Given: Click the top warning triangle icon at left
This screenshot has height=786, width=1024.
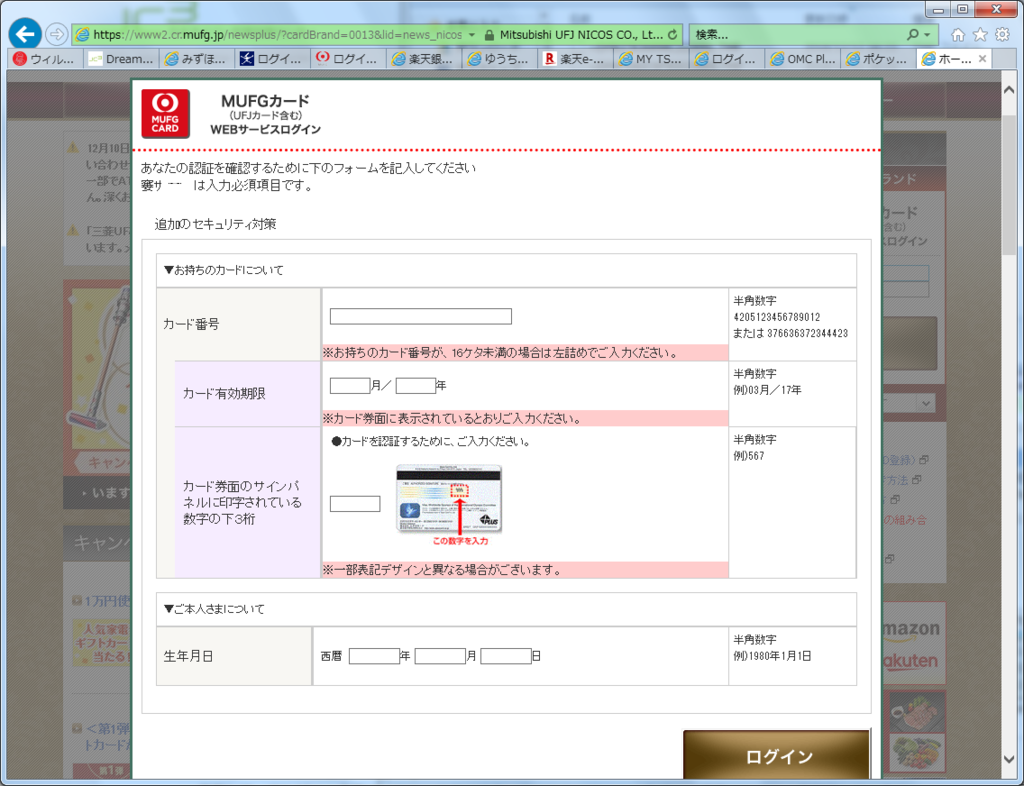Looking at the screenshot, I should tap(74, 148).
